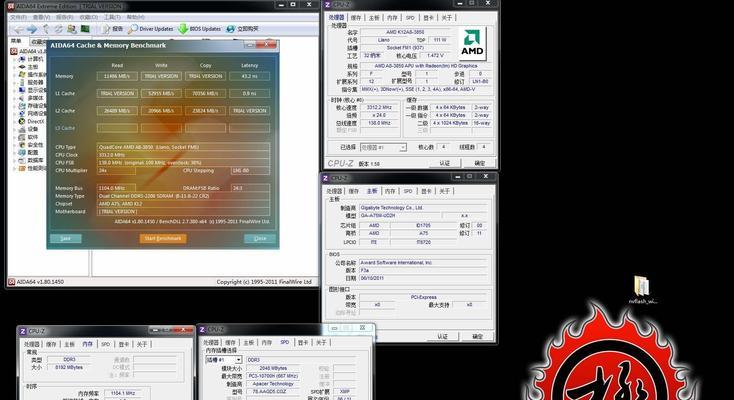Open 处理器 #1 dropdown in top CPU-Z window
Viewport: 734px width, 400px height.
(x=383, y=147)
